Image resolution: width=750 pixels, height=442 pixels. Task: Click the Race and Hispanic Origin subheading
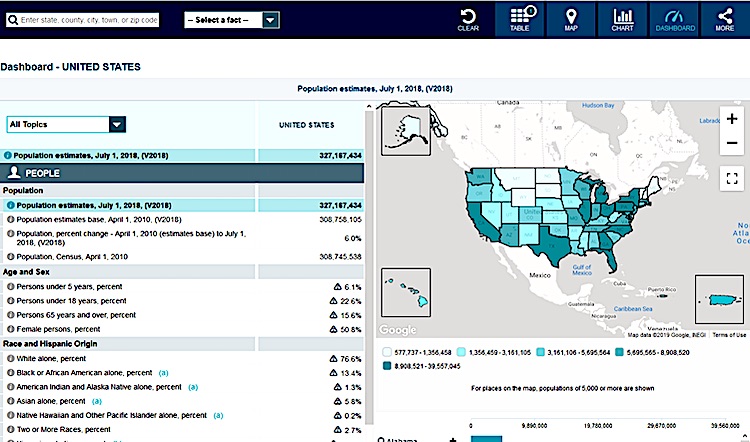[x=50, y=343]
